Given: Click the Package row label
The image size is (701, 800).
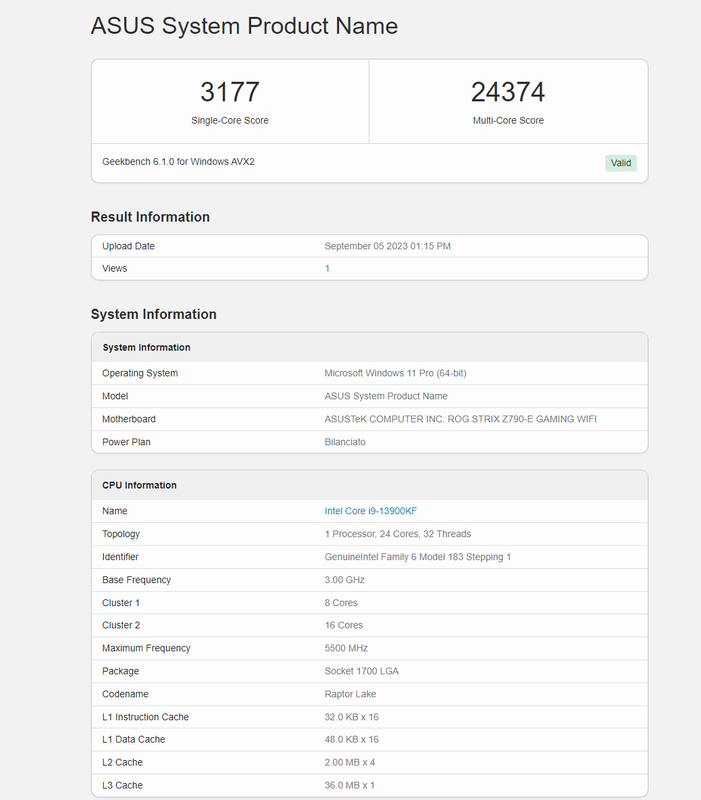Looking at the screenshot, I should (x=120, y=671).
